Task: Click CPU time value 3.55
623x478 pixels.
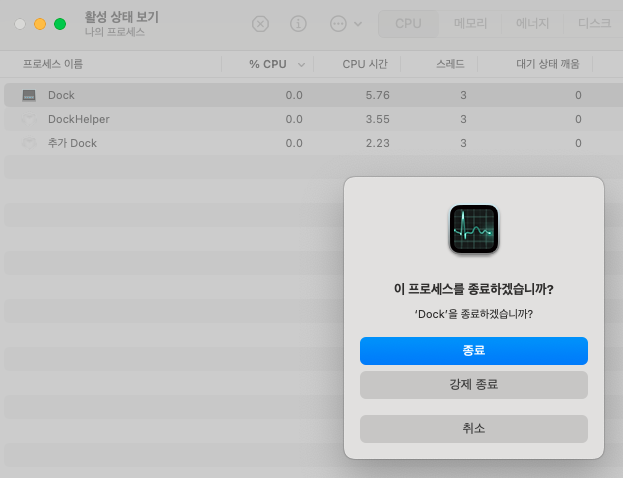Action: pyautogui.click(x=377, y=119)
